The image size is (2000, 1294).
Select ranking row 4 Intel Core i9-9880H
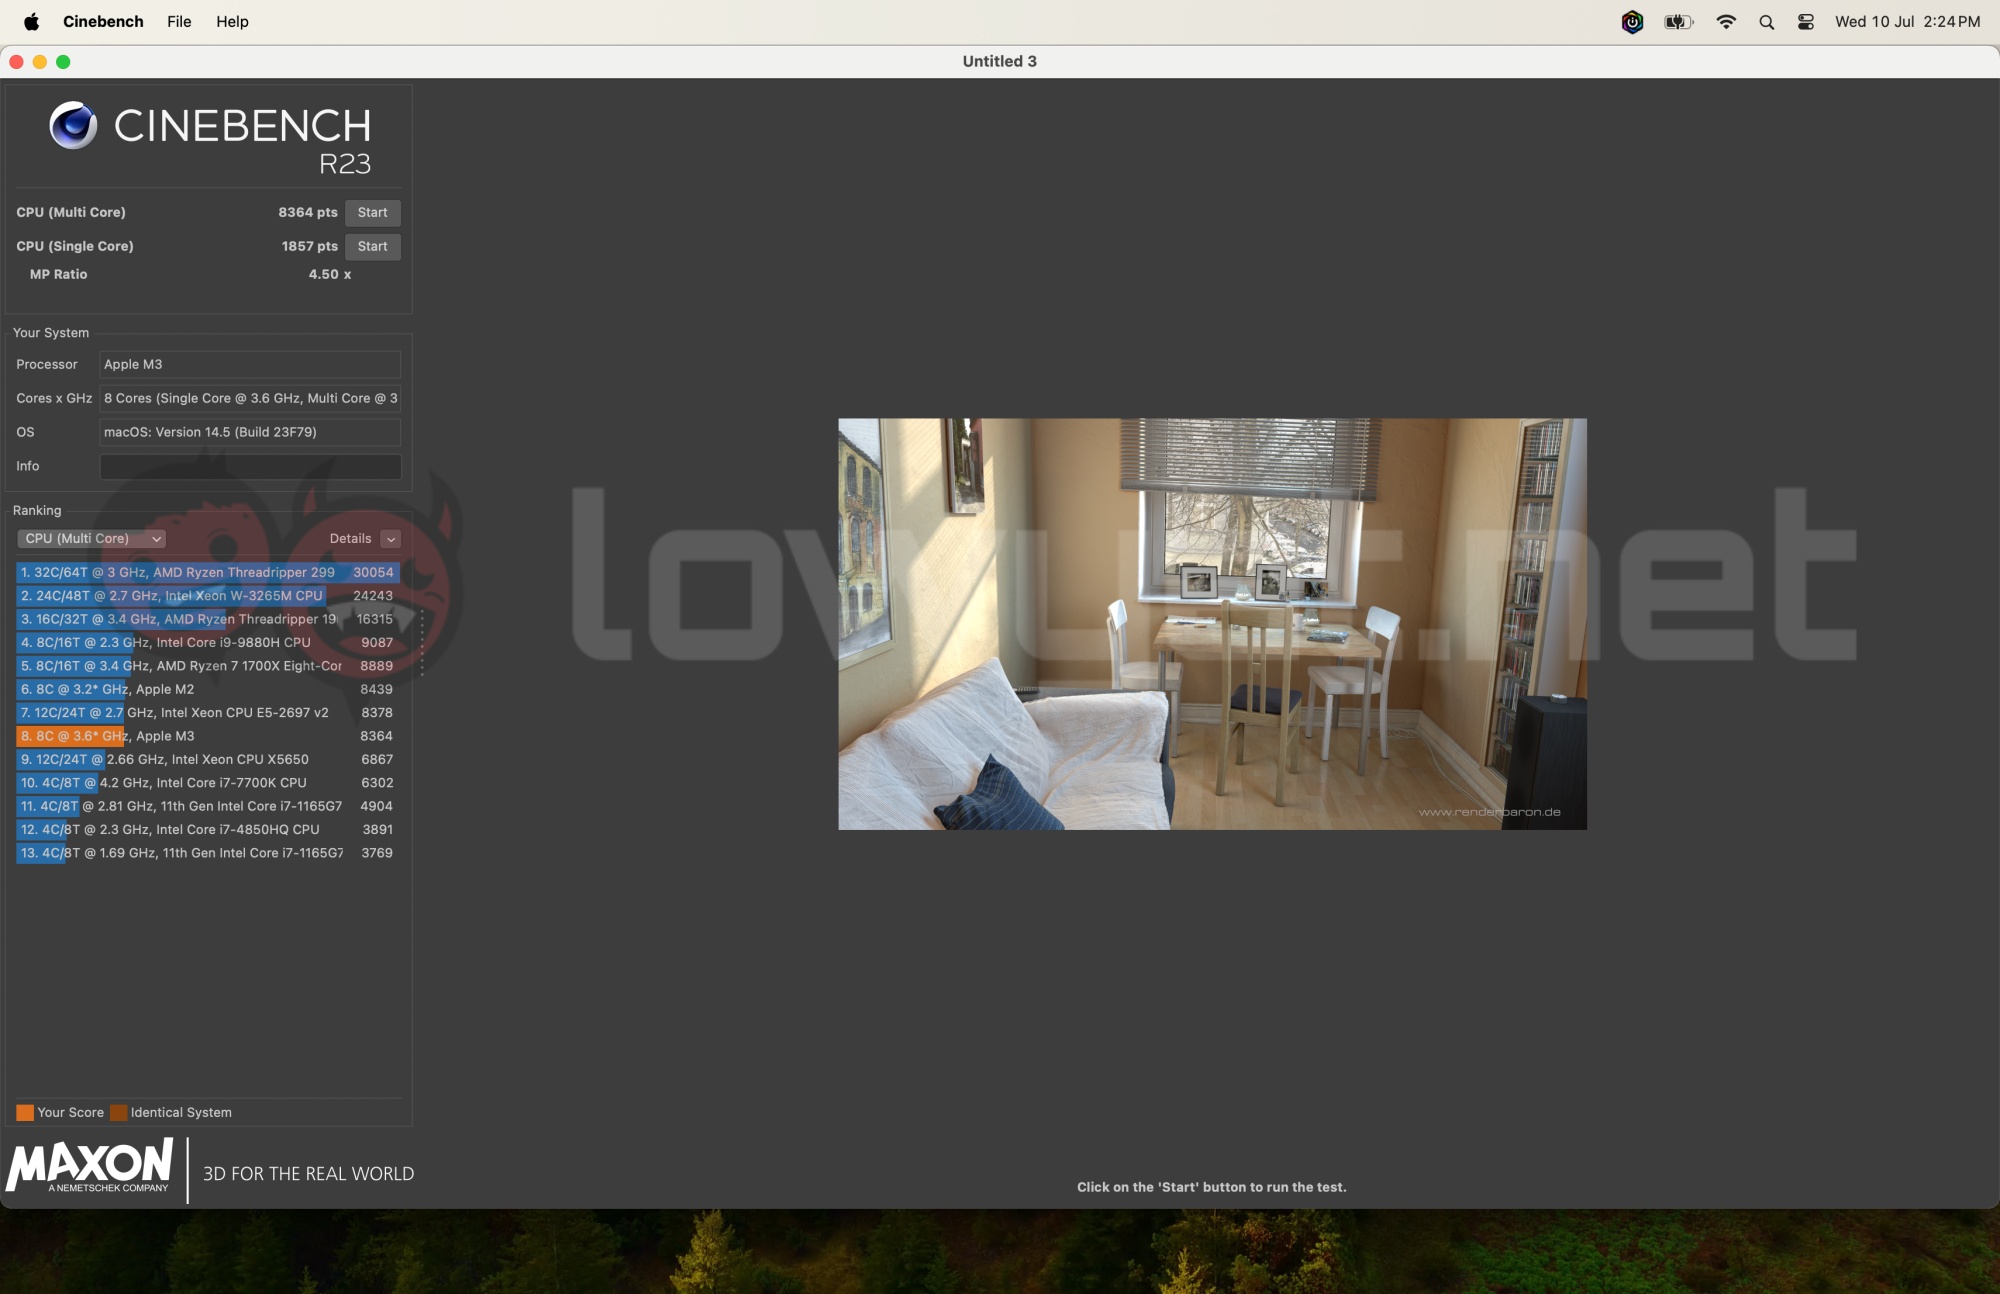point(208,642)
